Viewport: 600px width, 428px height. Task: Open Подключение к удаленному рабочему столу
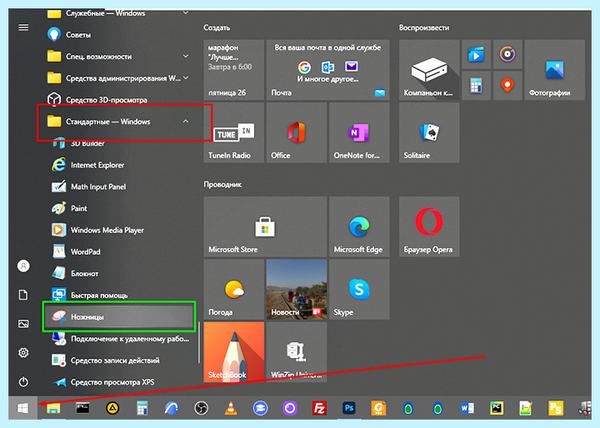pyautogui.click(x=119, y=338)
